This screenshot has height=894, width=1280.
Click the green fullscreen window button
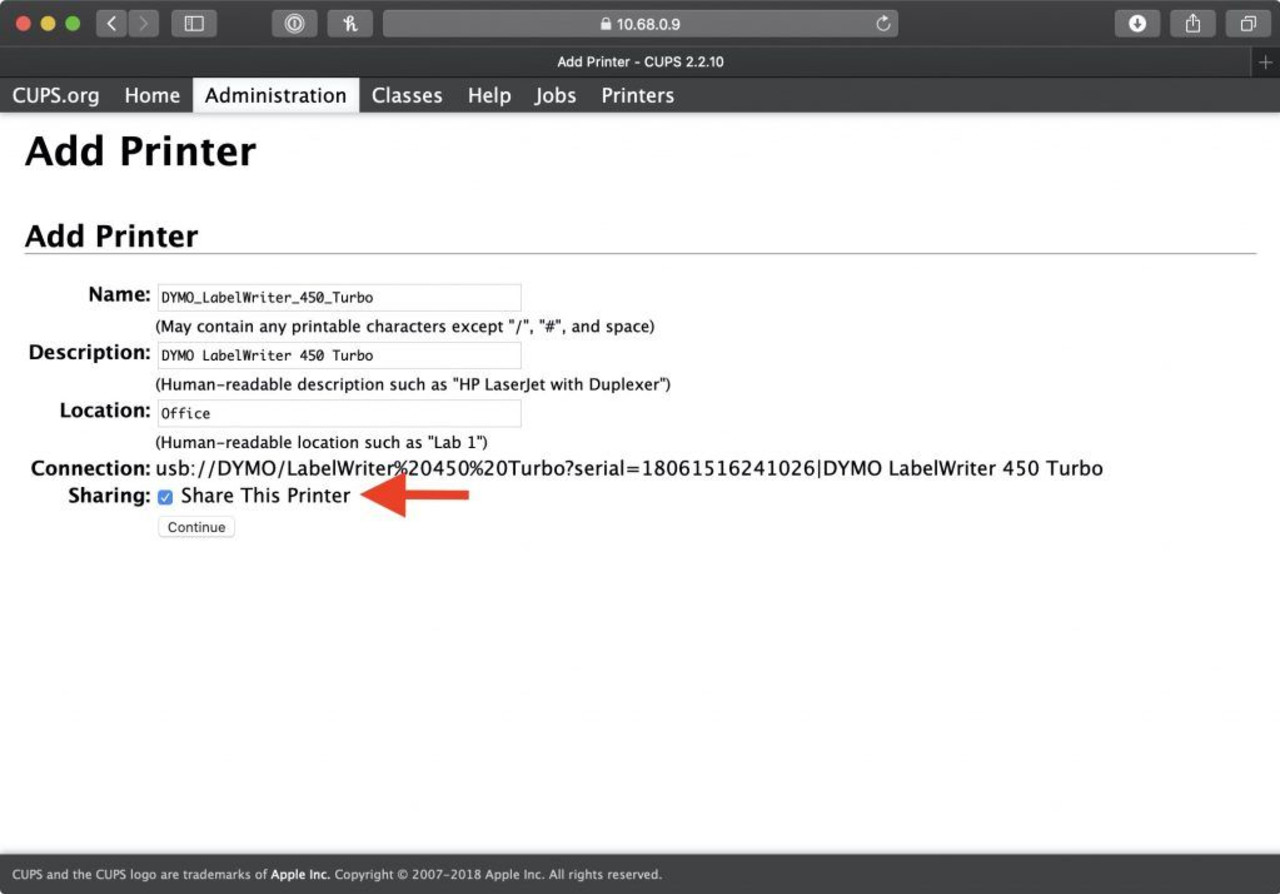point(72,24)
